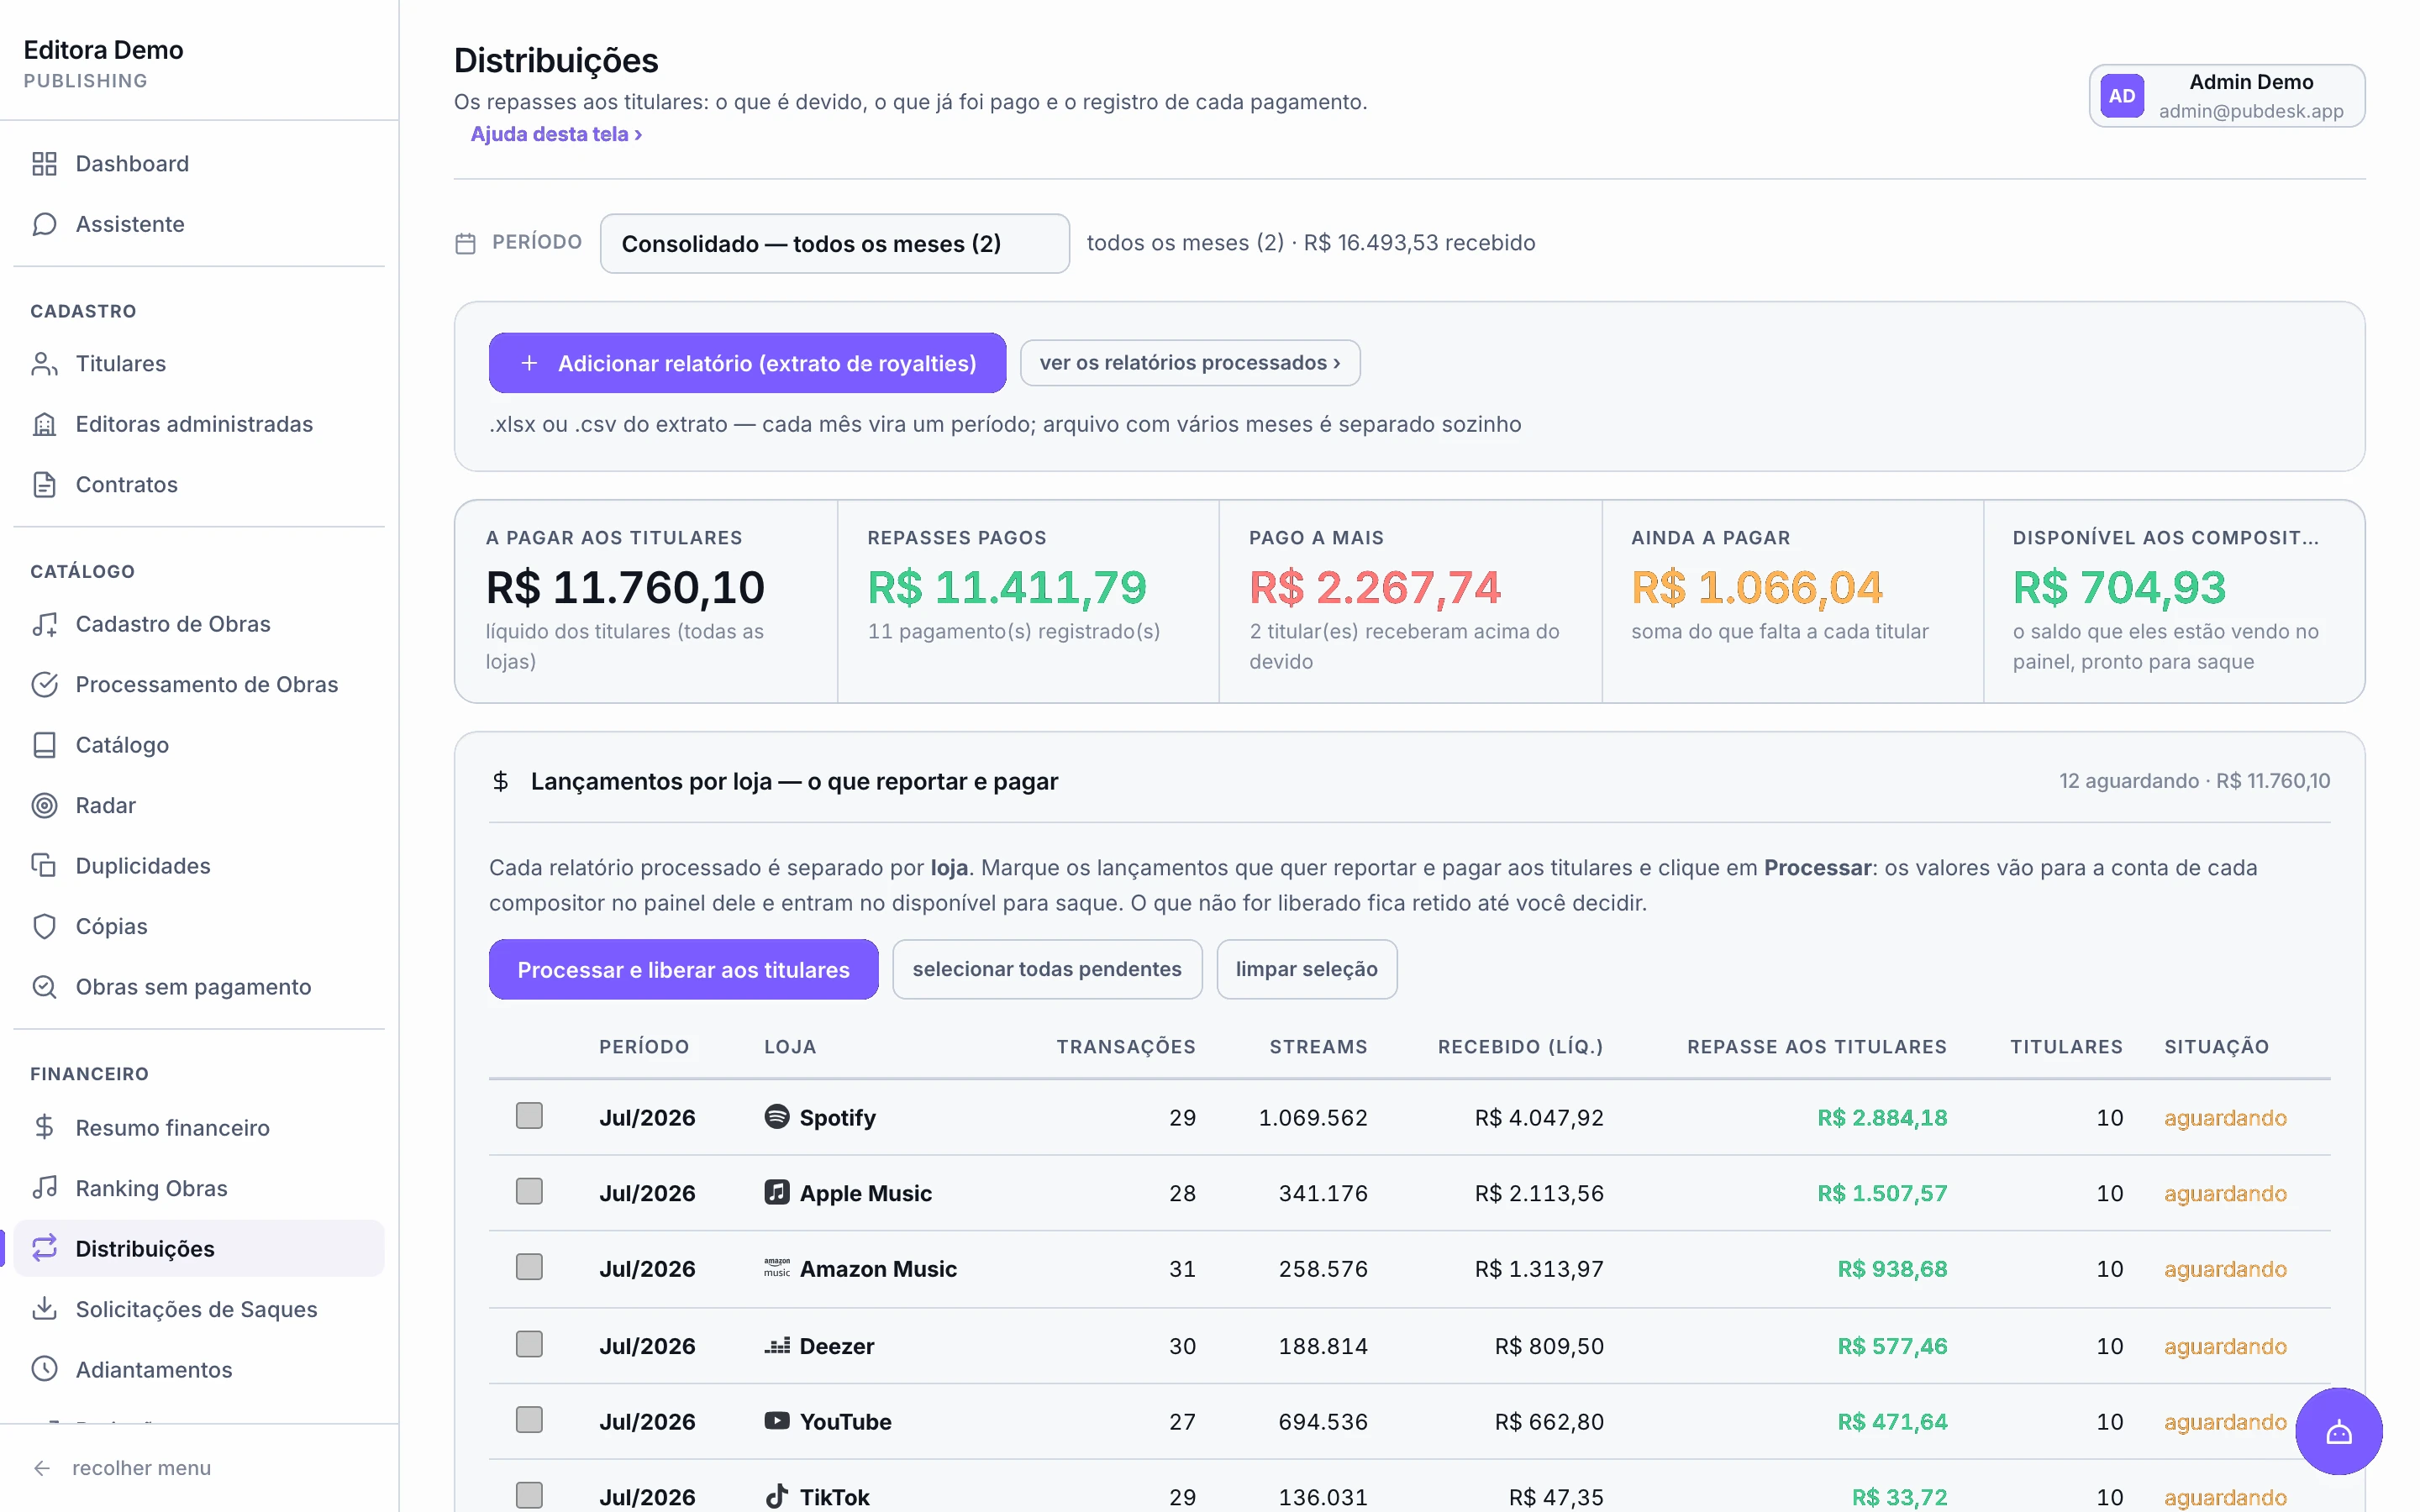Click the Cadastro de Obras music-plus icon

(x=44, y=624)
